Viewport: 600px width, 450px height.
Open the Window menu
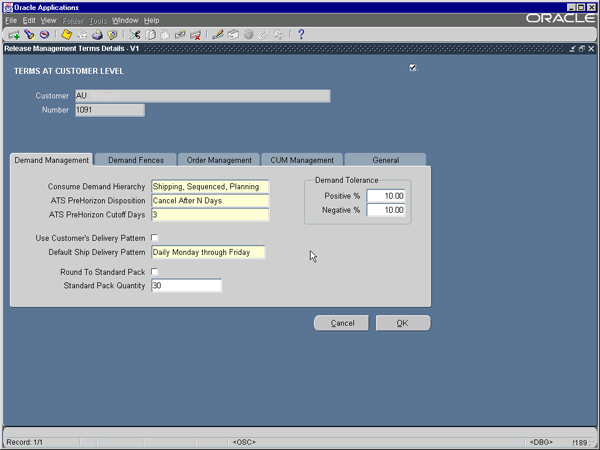(x=125, y=20)
